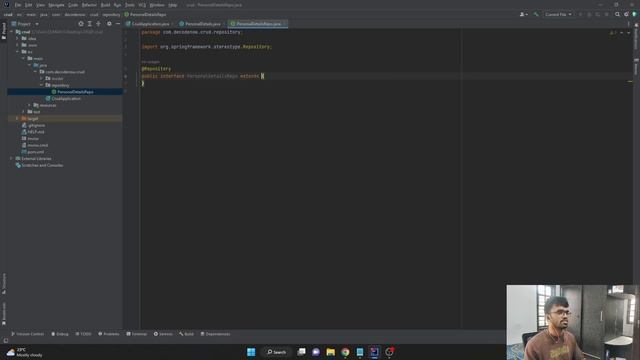Image resolution: width=640 pixels, height=360 pixels.
Task: Select the mvnw file
Action: 30,139
